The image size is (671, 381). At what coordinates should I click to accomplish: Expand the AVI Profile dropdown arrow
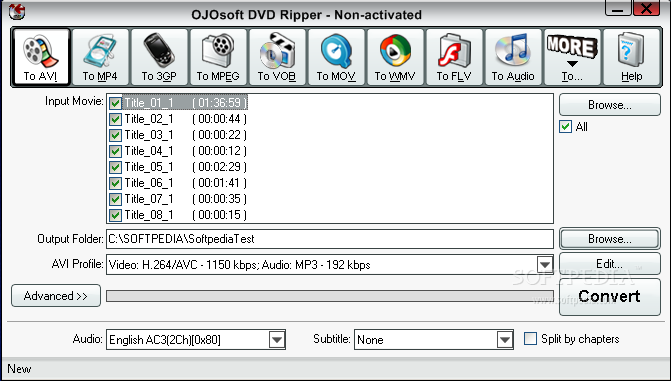click(544, 265)
